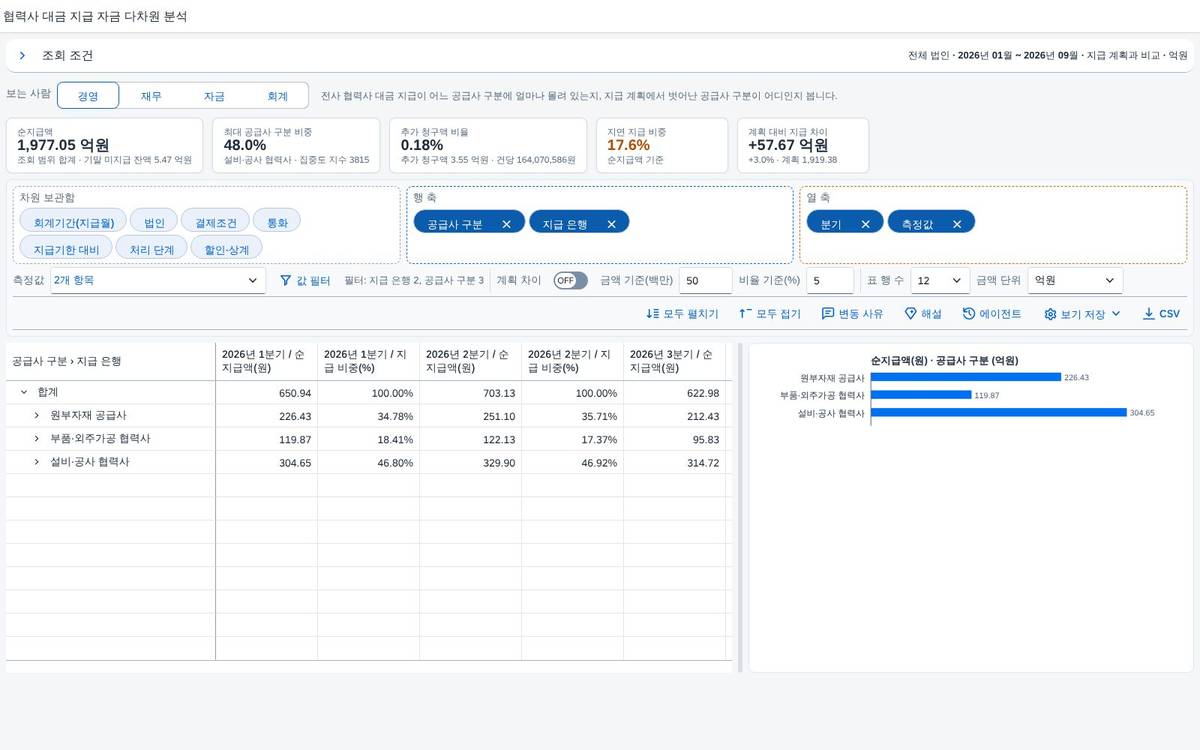Viewport: 1200px width, 750px height.
Task: Select the 통화 dimension chip
Action: pyautogui.click(x=277, y=221)
